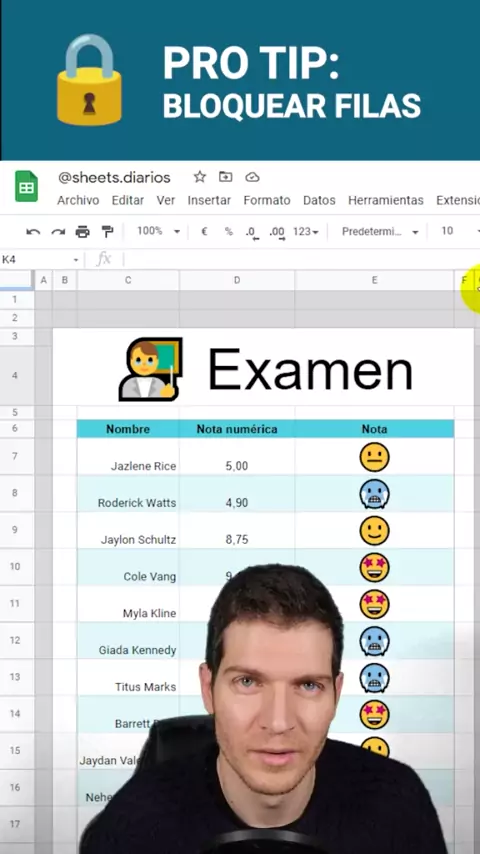The width and height of the screenshot is (480, 854).
Task: Click the redo arrow icon
Action: coord(58,232)
